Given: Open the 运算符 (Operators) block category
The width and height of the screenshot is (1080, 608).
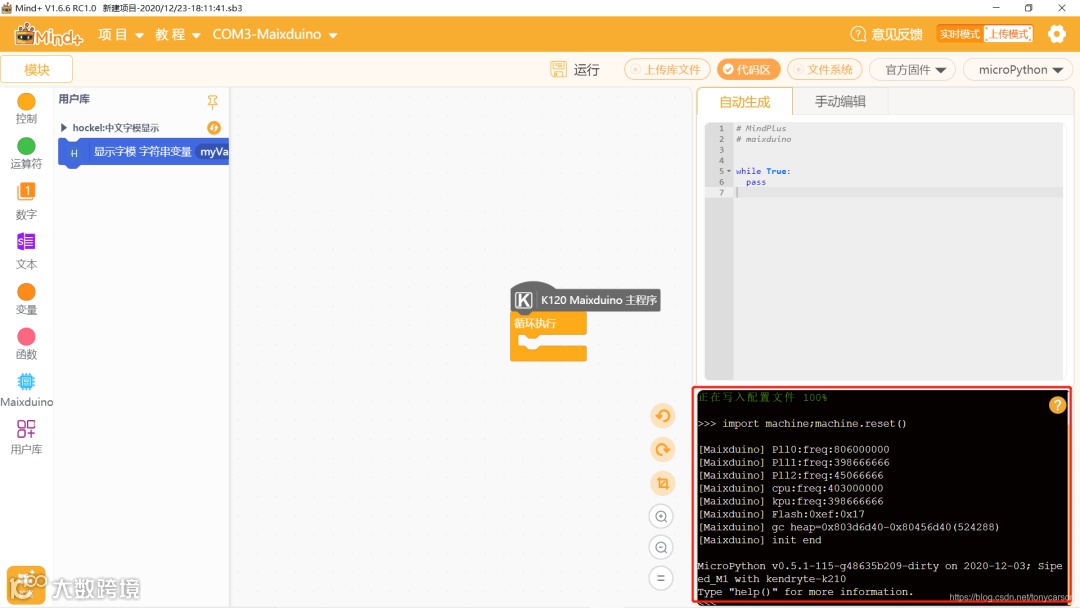Looking at the screenshot, I should pyautogui.click(x=26, y=154).
